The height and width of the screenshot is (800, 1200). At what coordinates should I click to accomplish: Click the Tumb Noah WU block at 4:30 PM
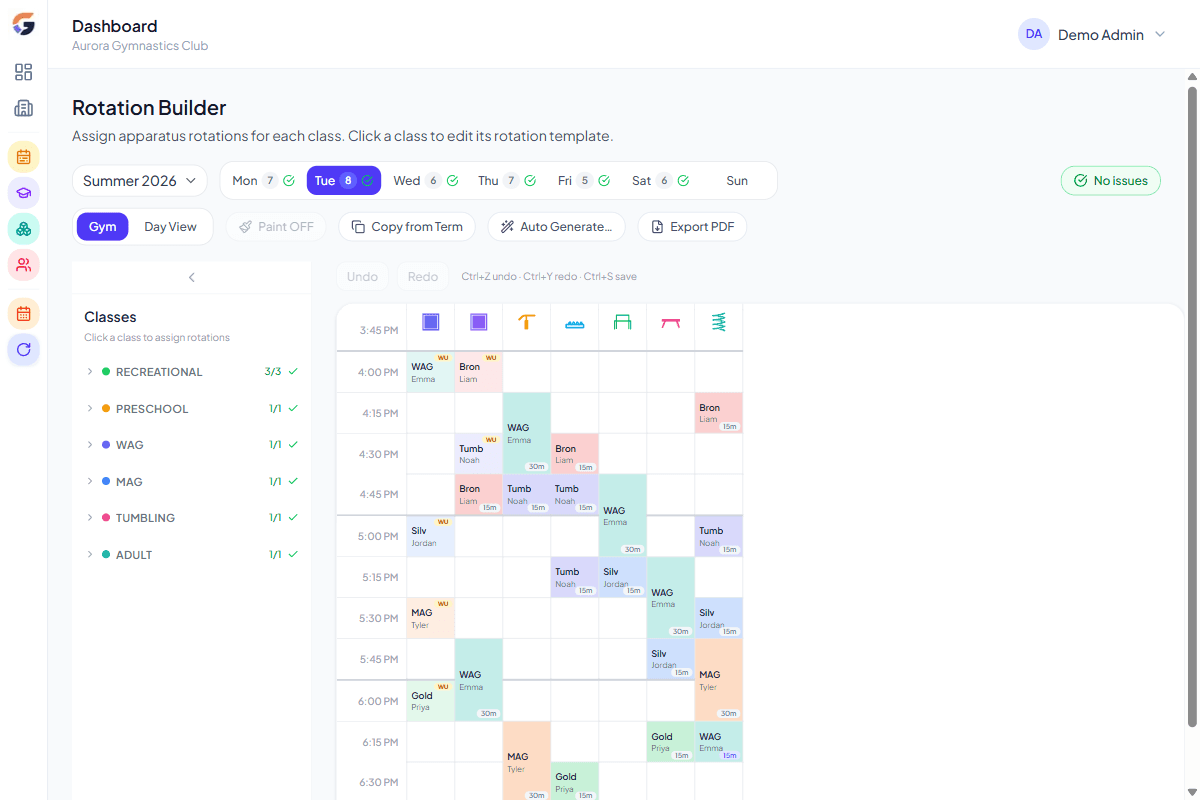[479, 454]
